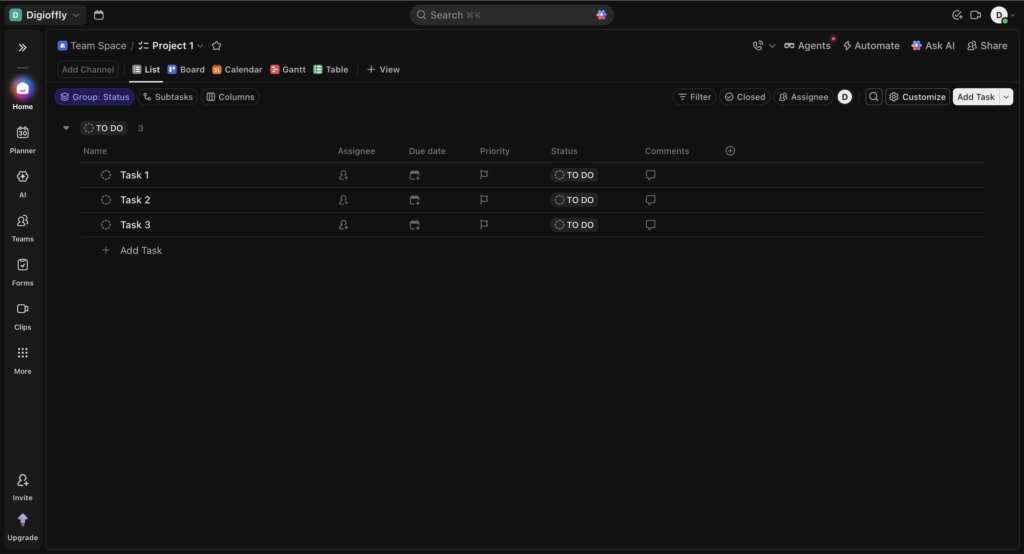Open the quick task checkmark icon in top bar
Screen dimensions: 1024x554
[x=957, y=15]
